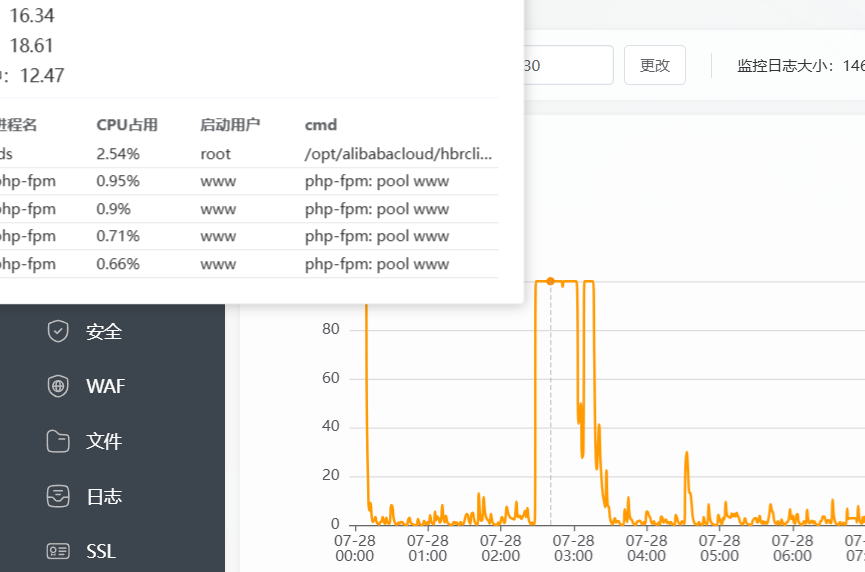Click the 0.95% CPU usage cell
The height and width of the screenshot is (572, 865).
tap(118, 181)
